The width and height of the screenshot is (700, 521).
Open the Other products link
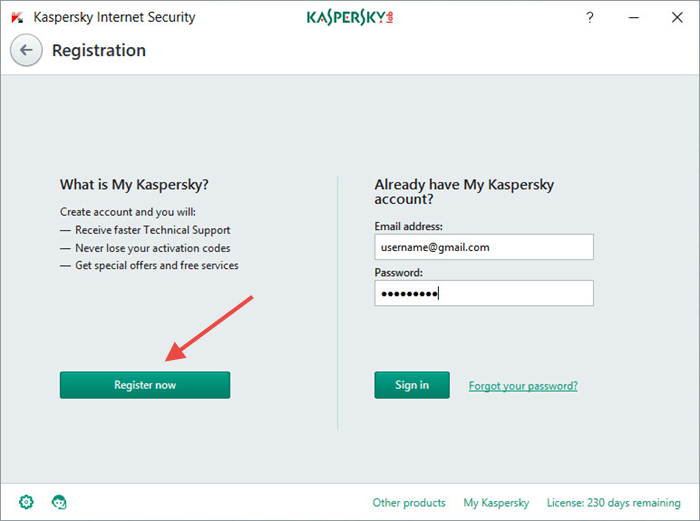tap(409, 503)
